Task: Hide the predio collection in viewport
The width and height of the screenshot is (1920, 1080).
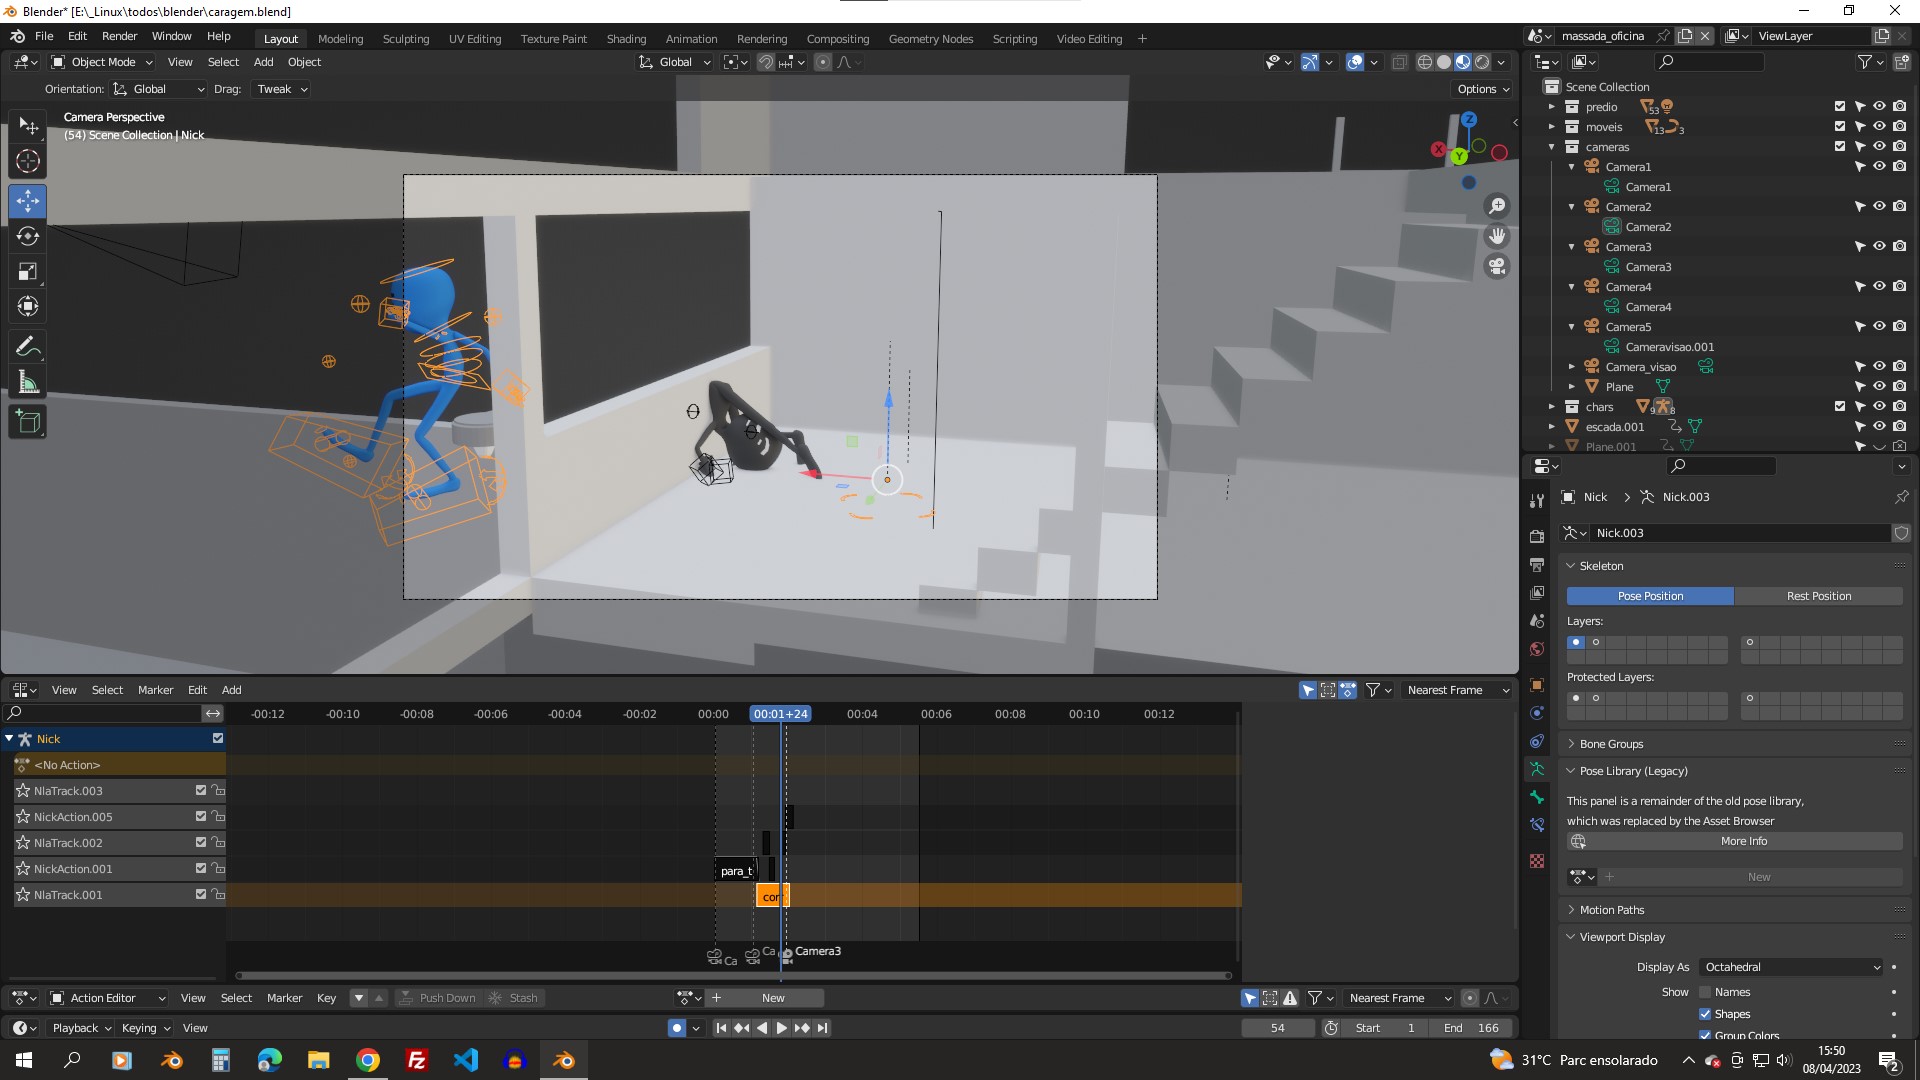Action: point(1879,106)
